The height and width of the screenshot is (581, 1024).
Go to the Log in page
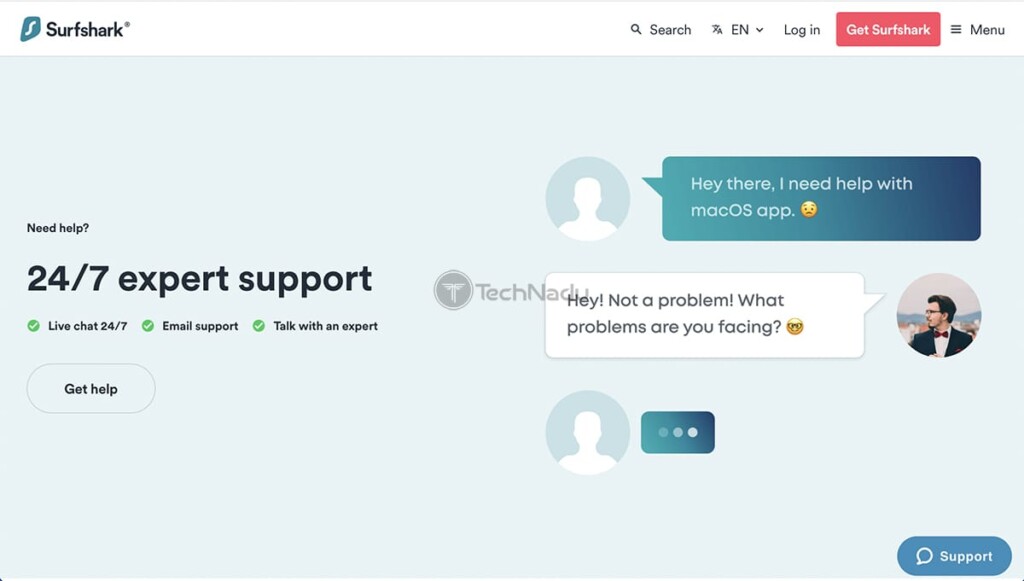[x=802, y=30]
